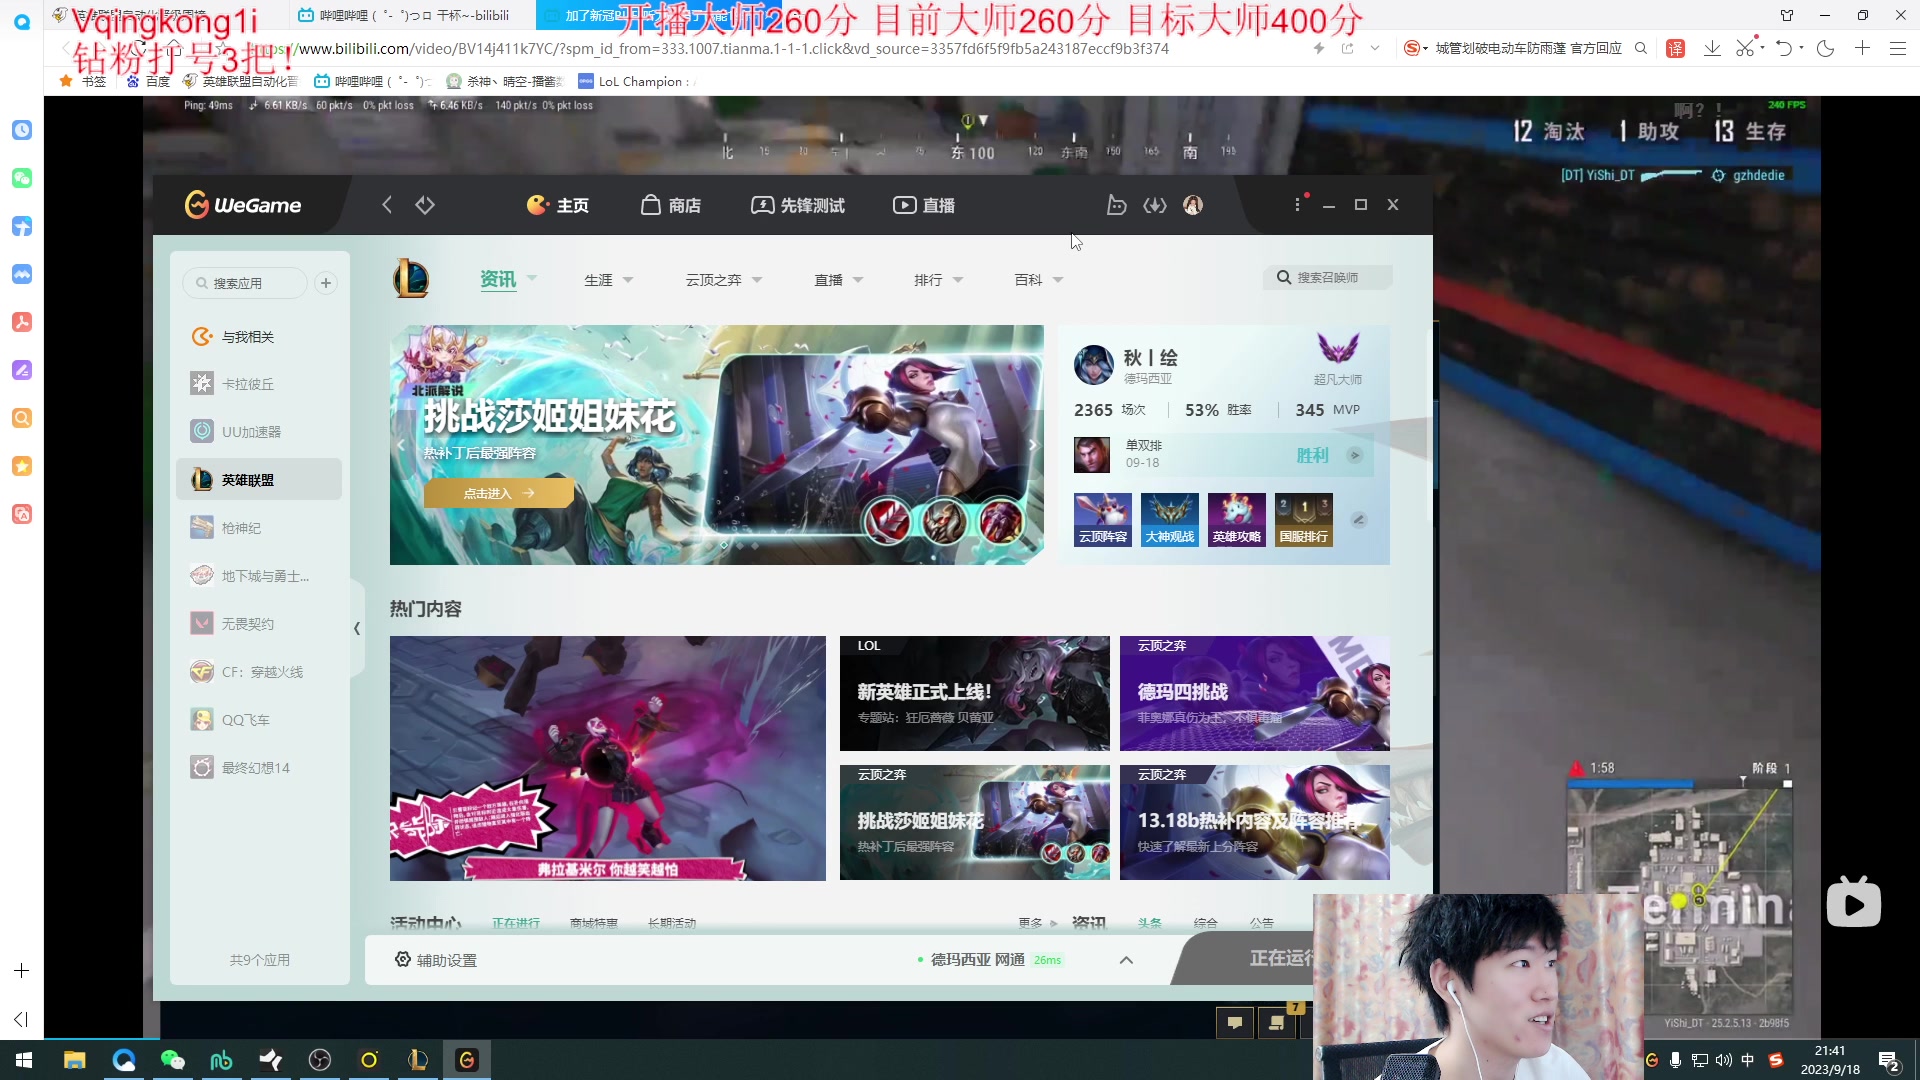Viewport: 1920px width, 1080px height.
Task: Open the WeGame download manager icon
Action: (1155, 205)
